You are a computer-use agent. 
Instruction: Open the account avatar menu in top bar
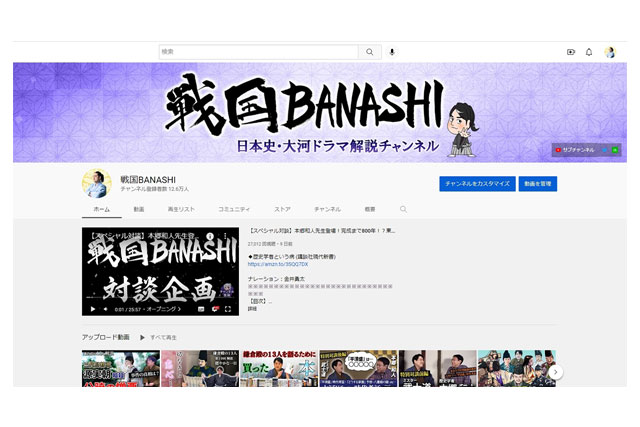tap(610, 52)
